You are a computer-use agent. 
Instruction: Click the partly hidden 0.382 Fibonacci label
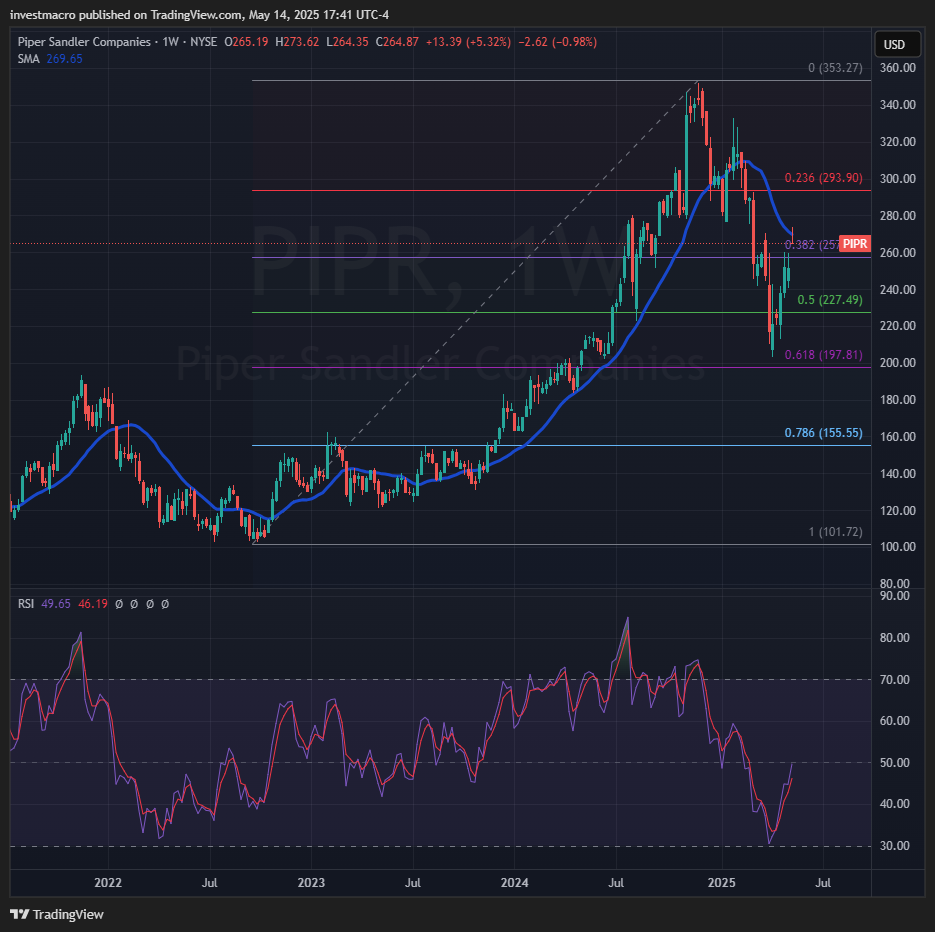[x=812, y=244]
